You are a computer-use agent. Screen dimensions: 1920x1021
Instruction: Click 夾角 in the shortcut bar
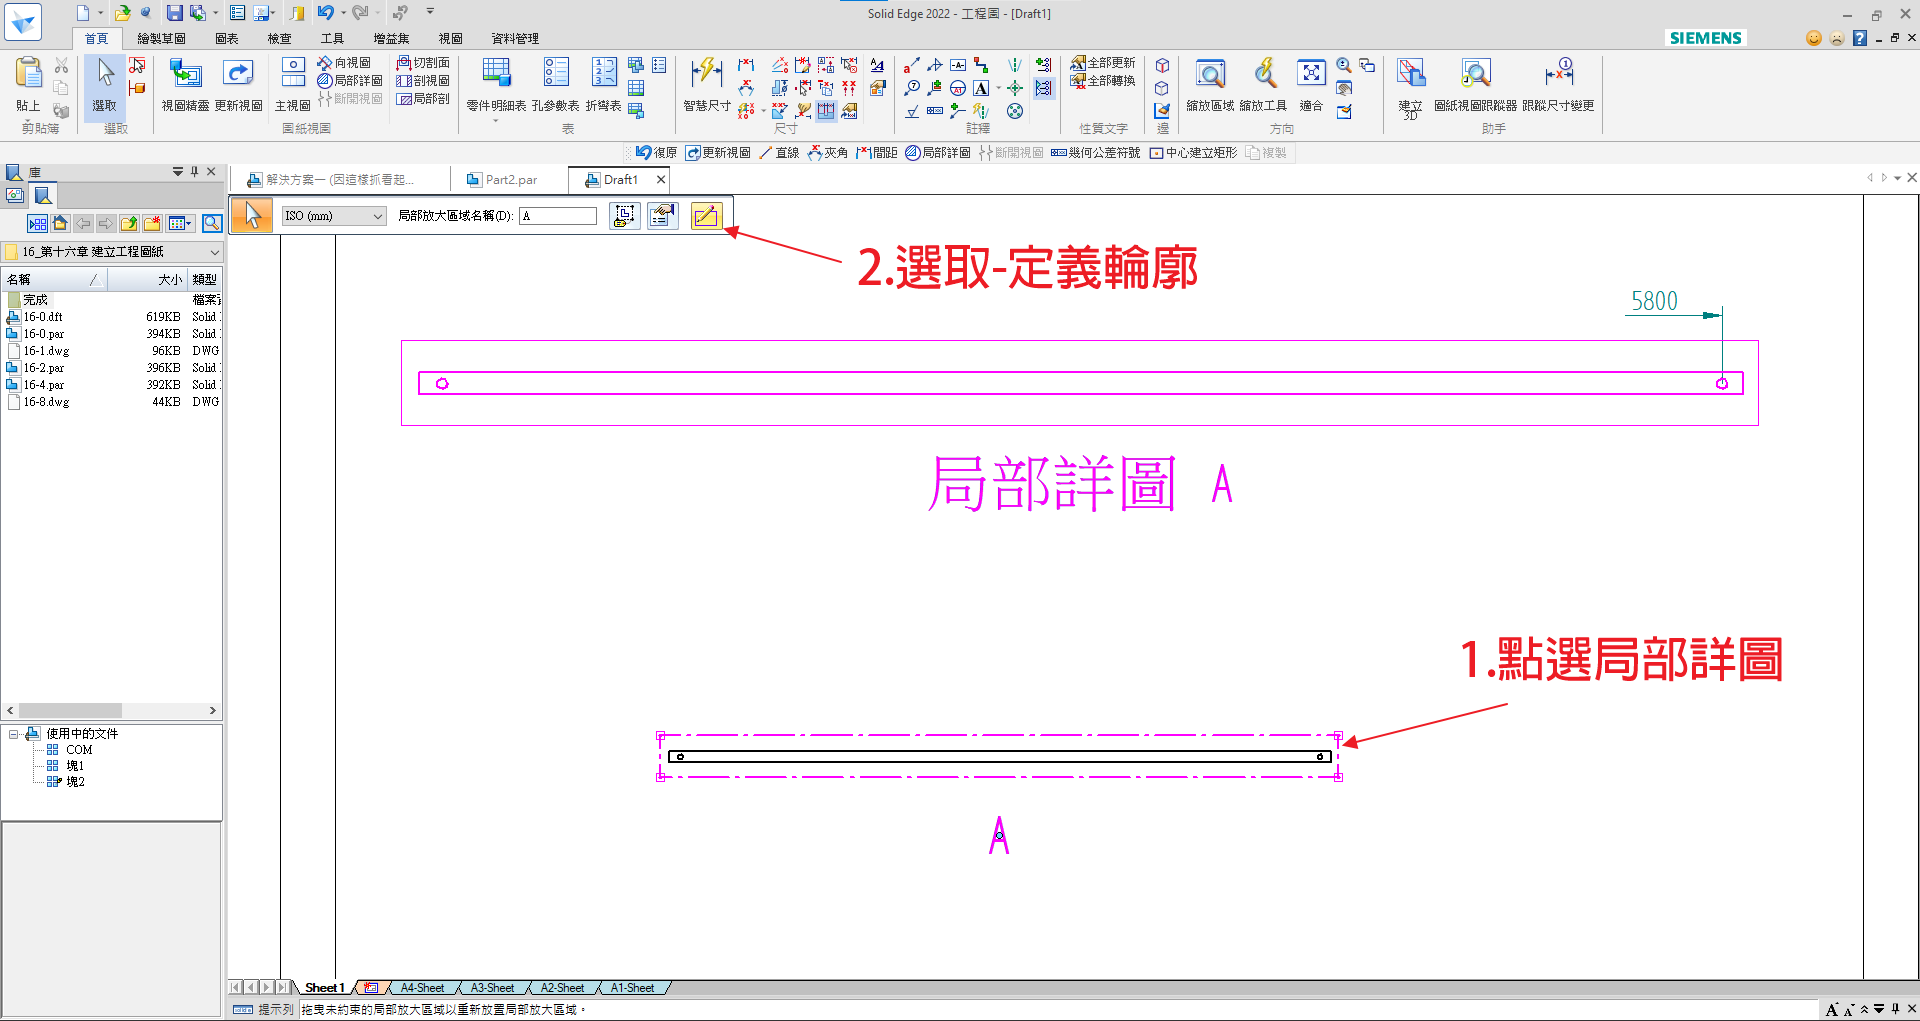coord(828,153)
